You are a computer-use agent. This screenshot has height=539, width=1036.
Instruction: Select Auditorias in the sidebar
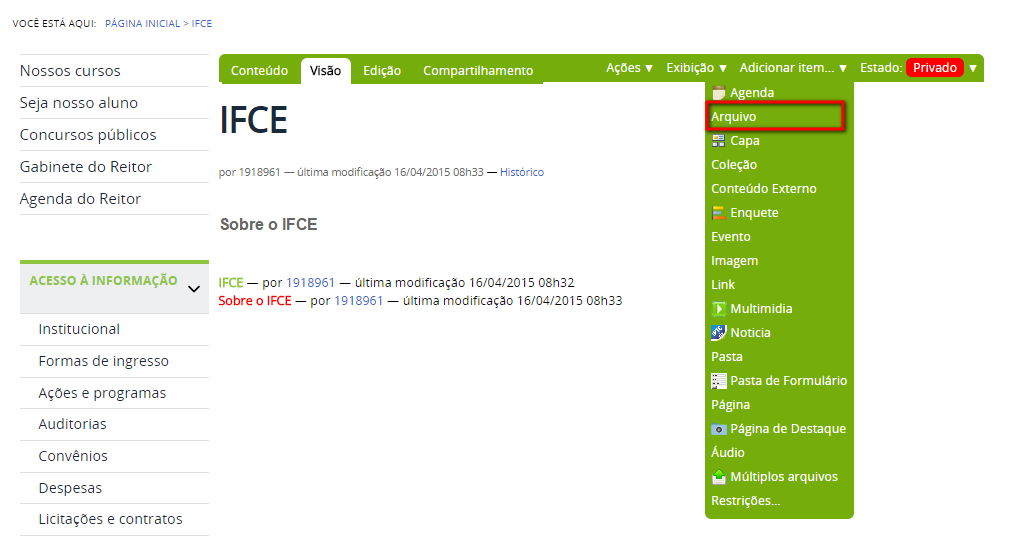tap(72, 424)
